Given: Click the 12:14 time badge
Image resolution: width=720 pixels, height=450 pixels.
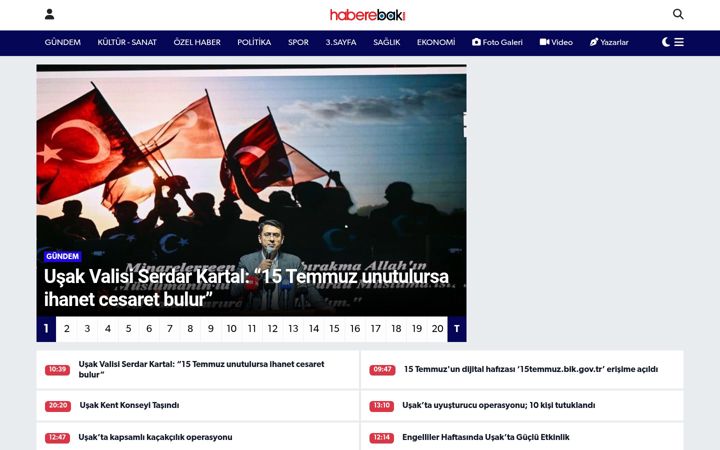Looking at the screenshot, I should point(382,438).
